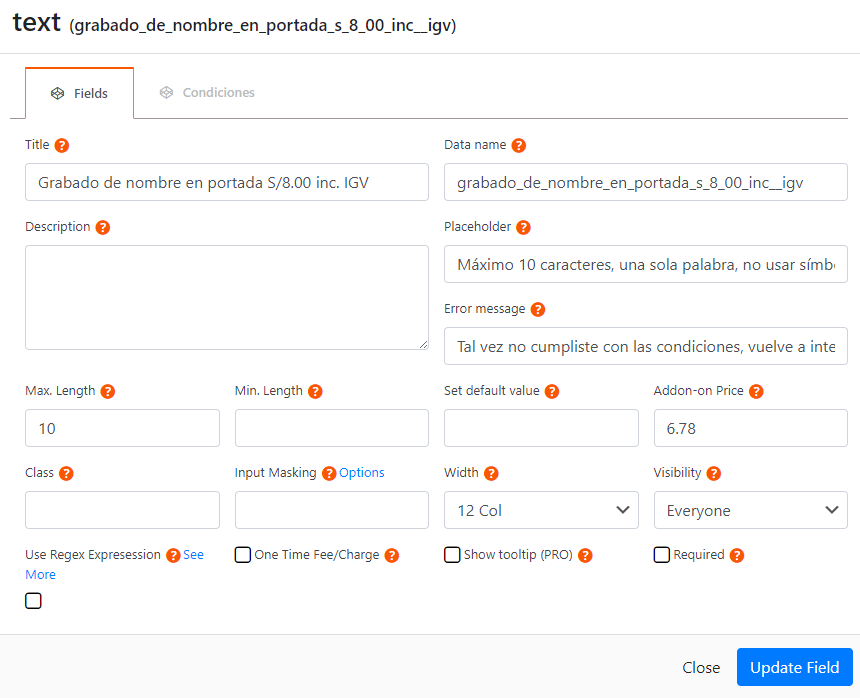Click the Close button
Viewport: 860px width, 698px height.
tap(701, 667)
